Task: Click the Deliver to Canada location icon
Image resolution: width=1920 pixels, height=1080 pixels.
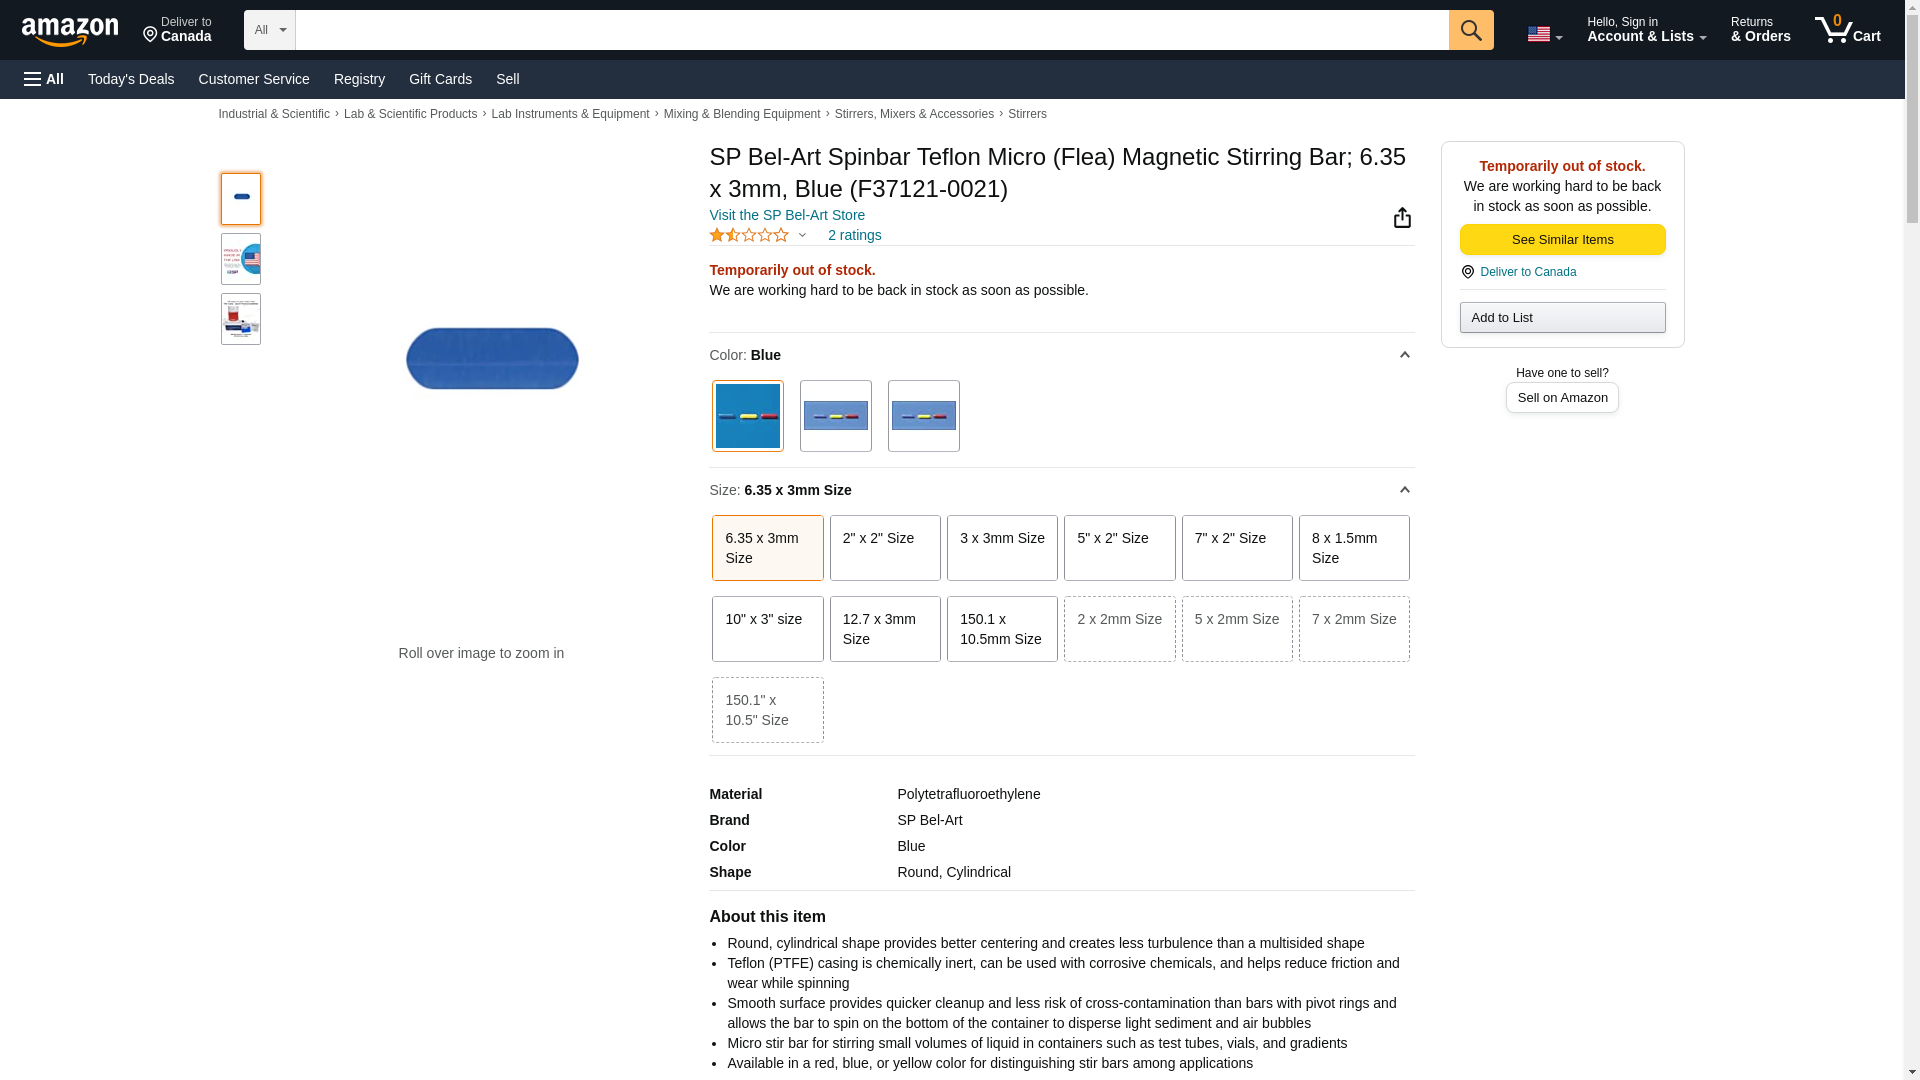Action: tap(1467, 272)
